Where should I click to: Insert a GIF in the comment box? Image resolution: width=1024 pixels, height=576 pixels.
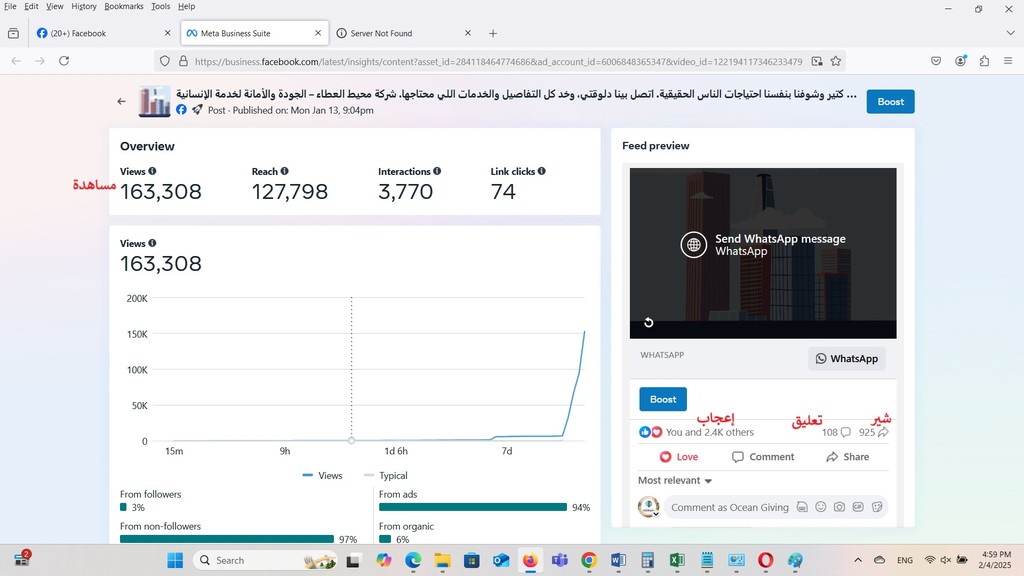click(x=858, y=507)
